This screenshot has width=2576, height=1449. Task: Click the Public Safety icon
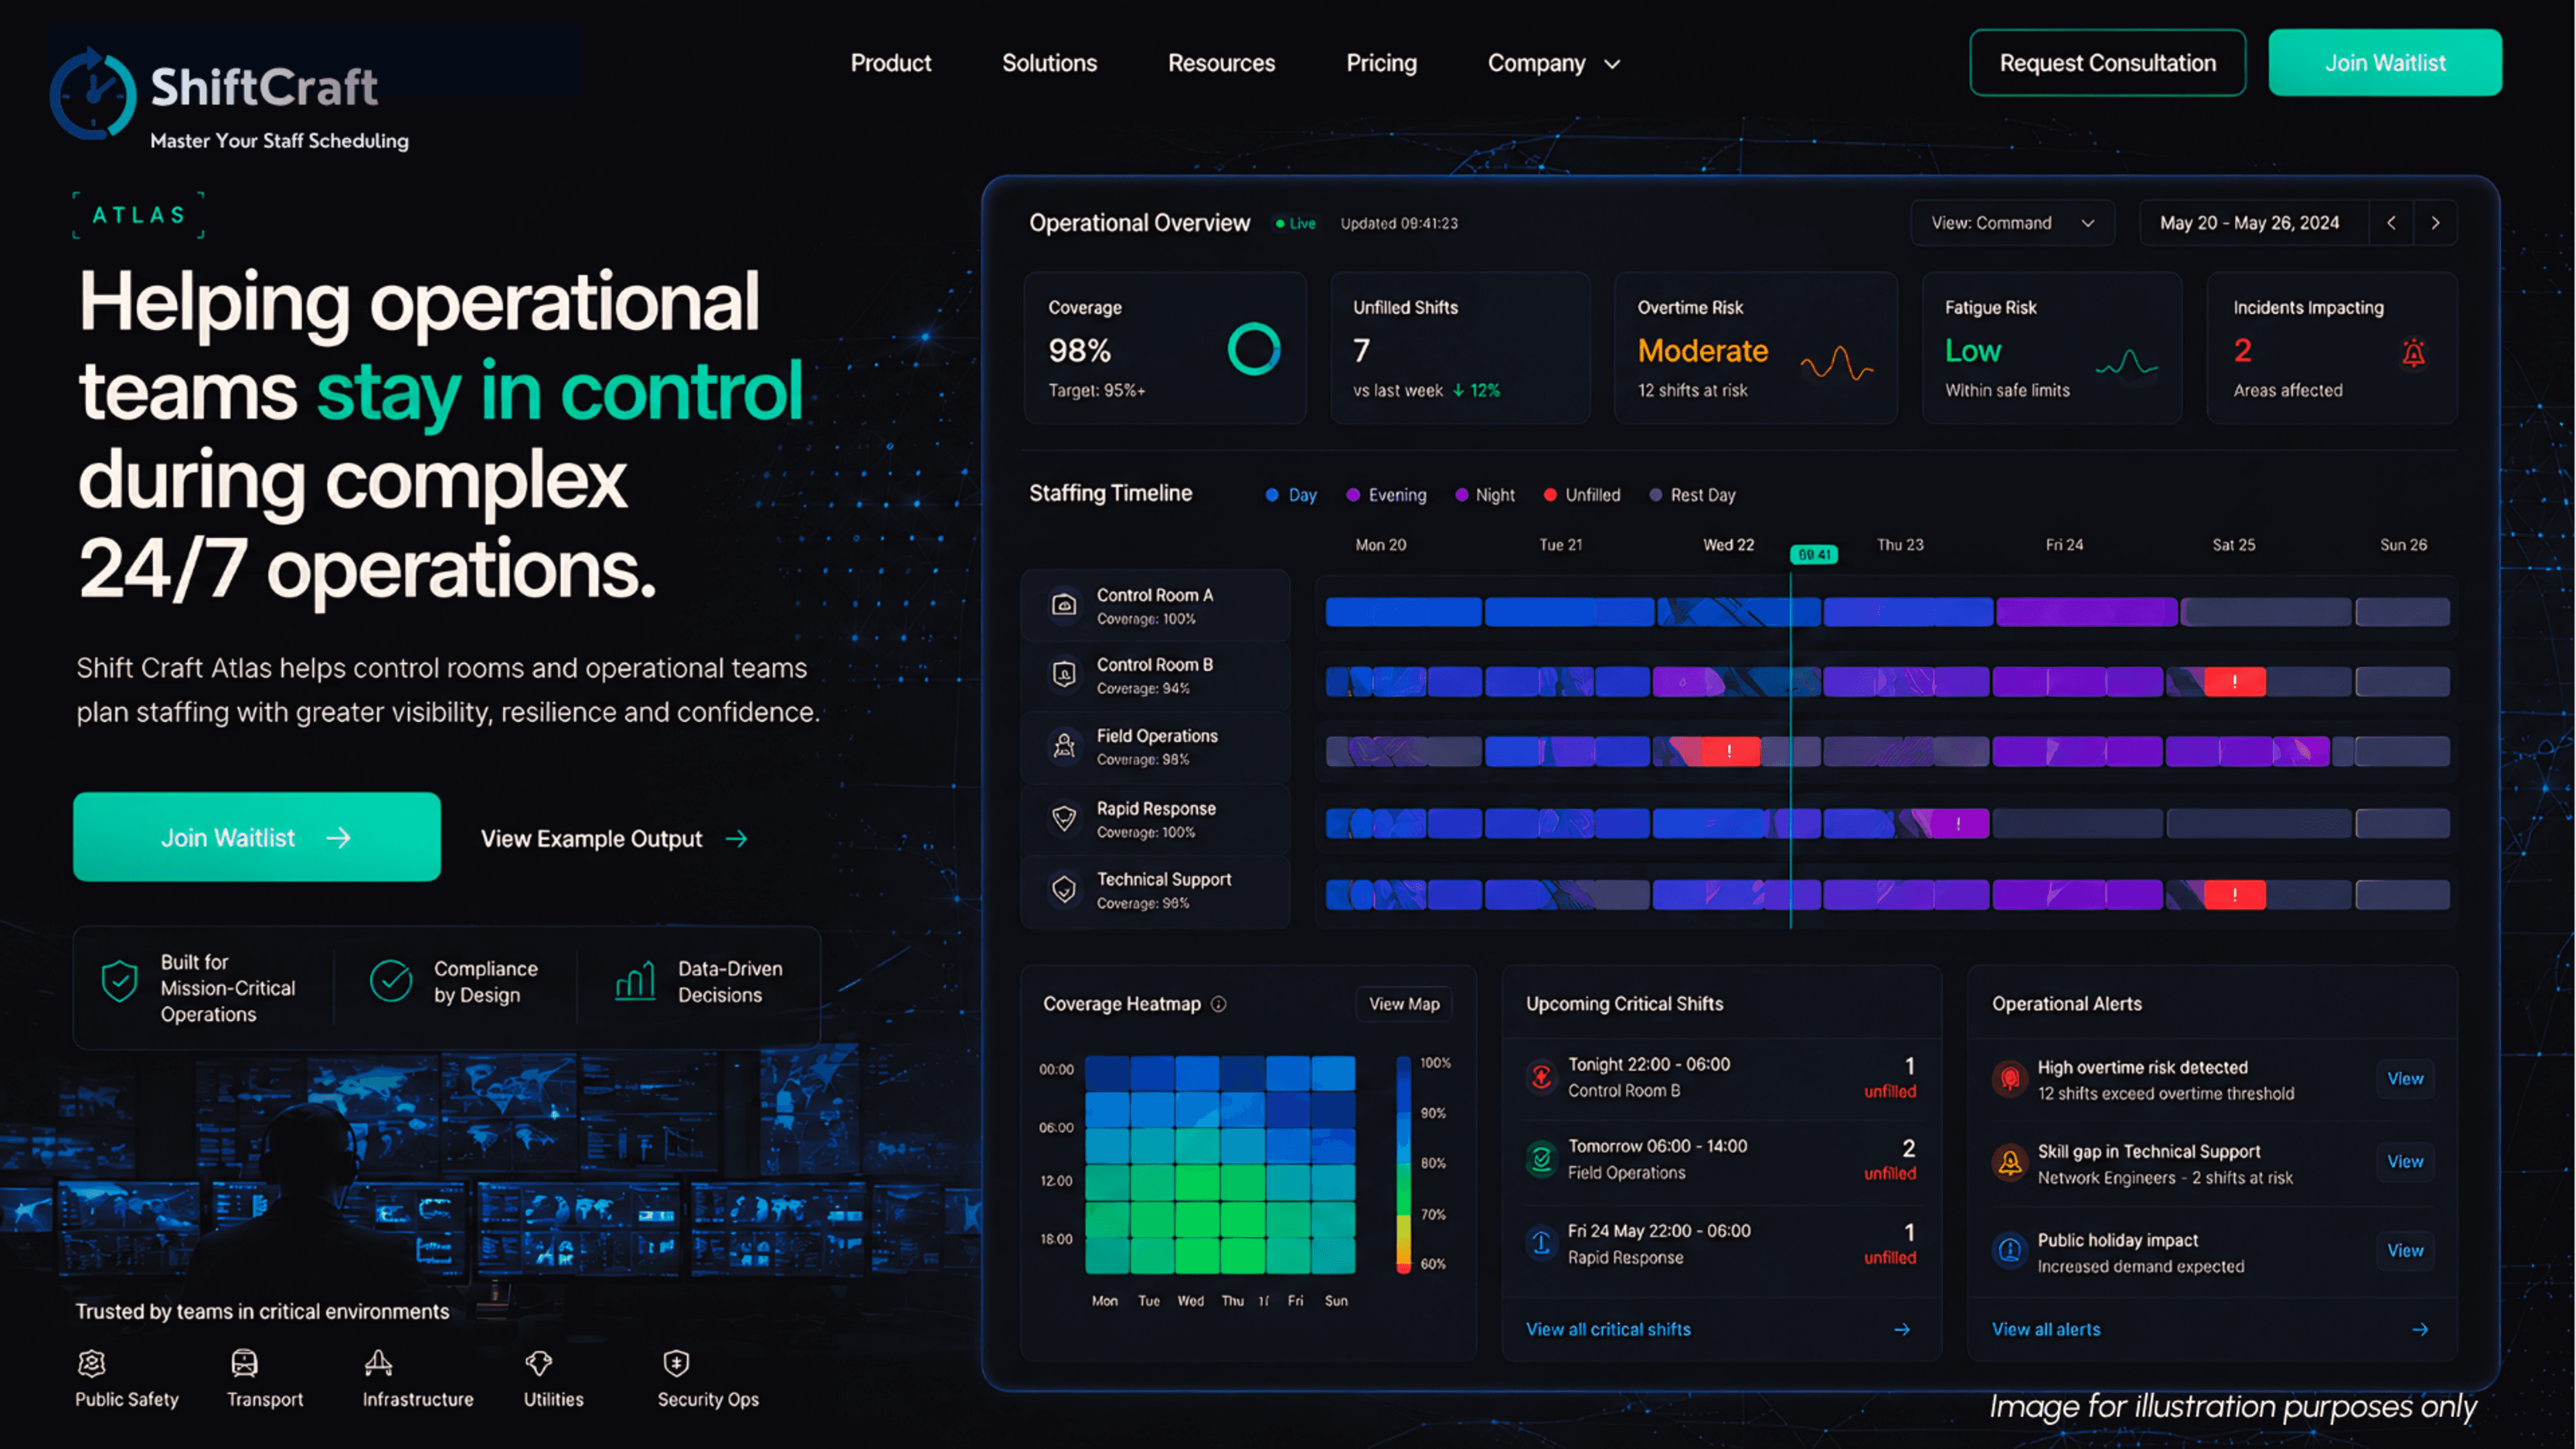pyautogui.click(x=92, y=1363)
